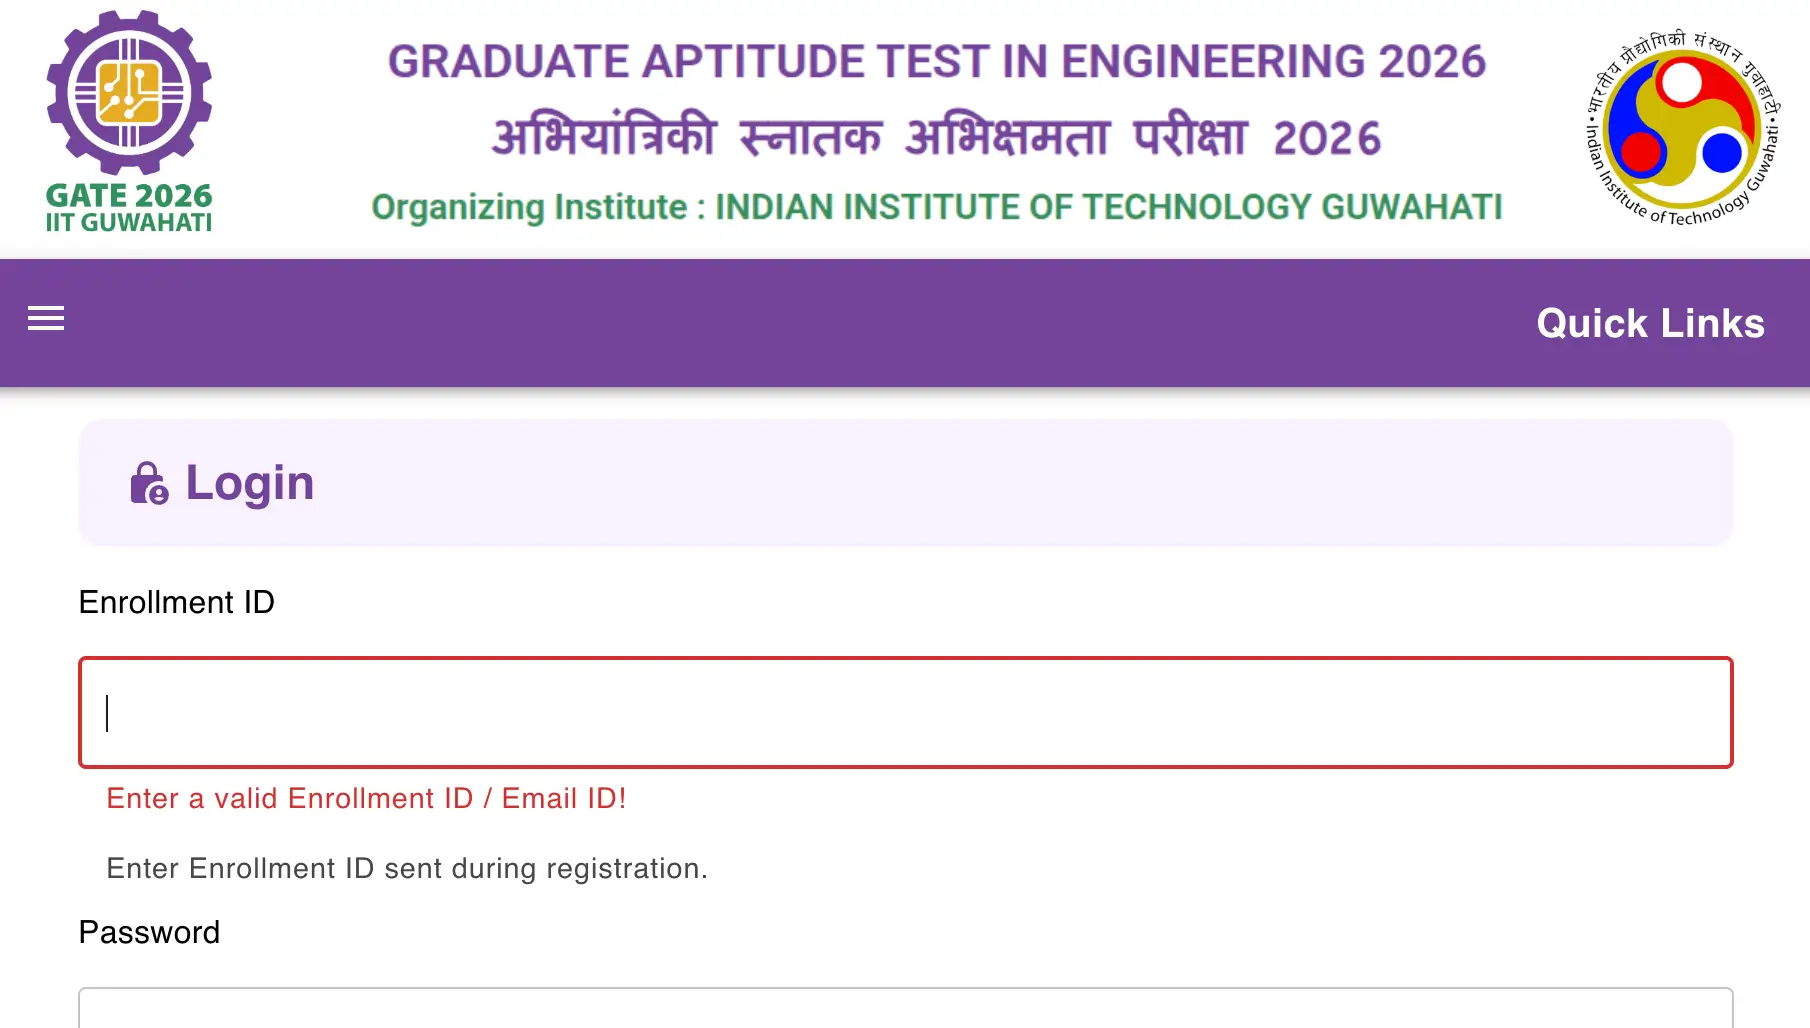Click the red validation error message

366,798
